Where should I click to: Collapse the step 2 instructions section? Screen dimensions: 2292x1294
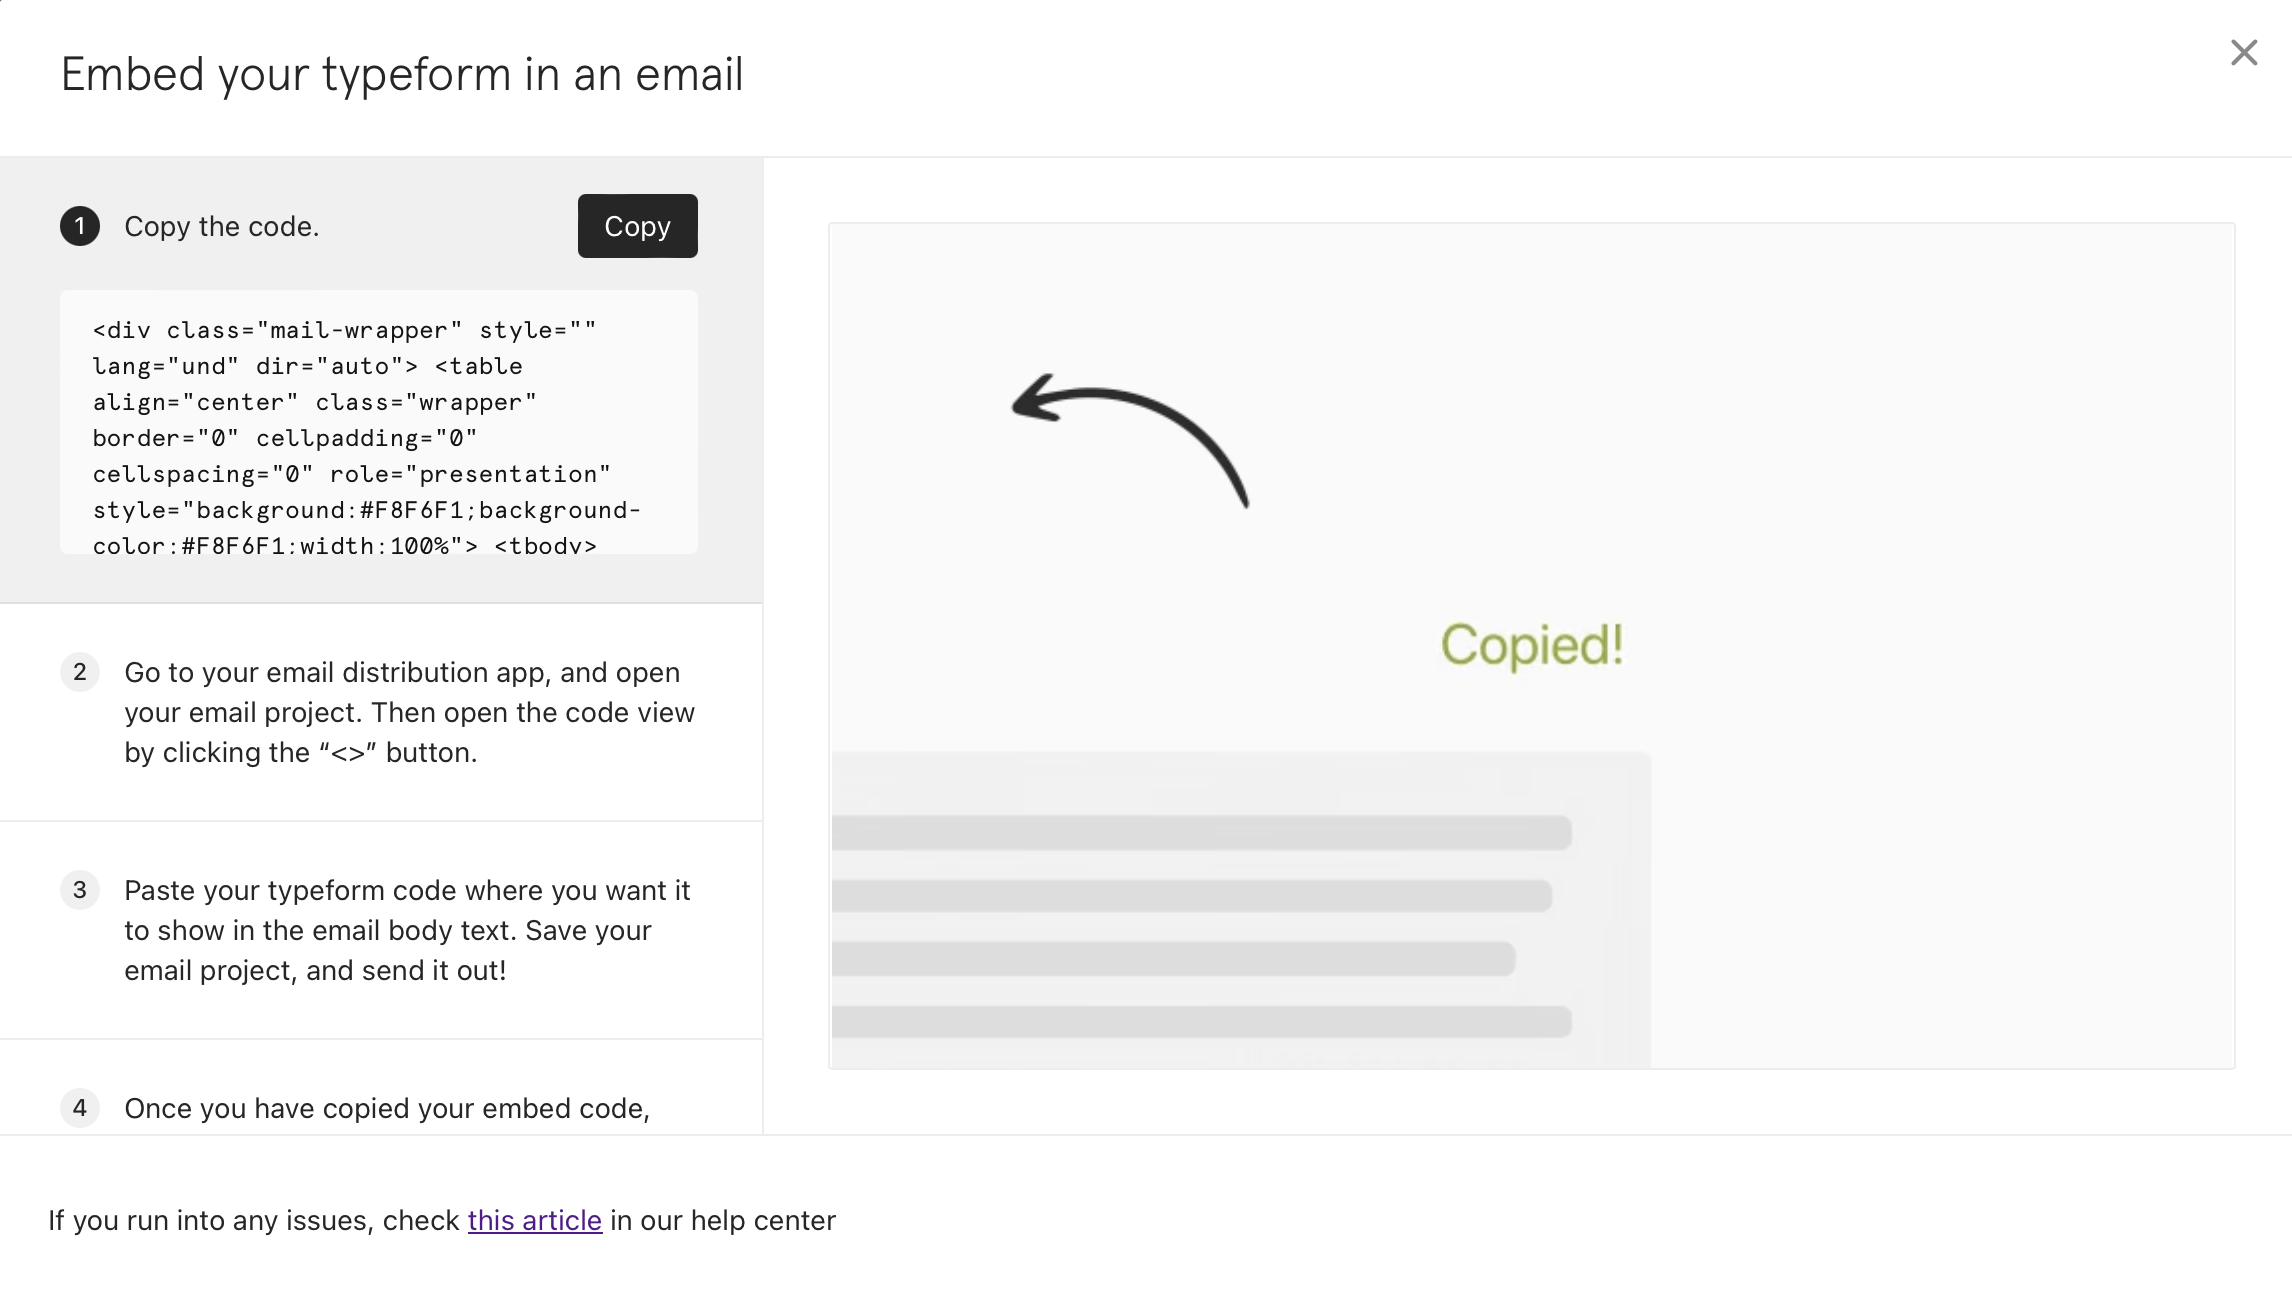tap(409, 712)
